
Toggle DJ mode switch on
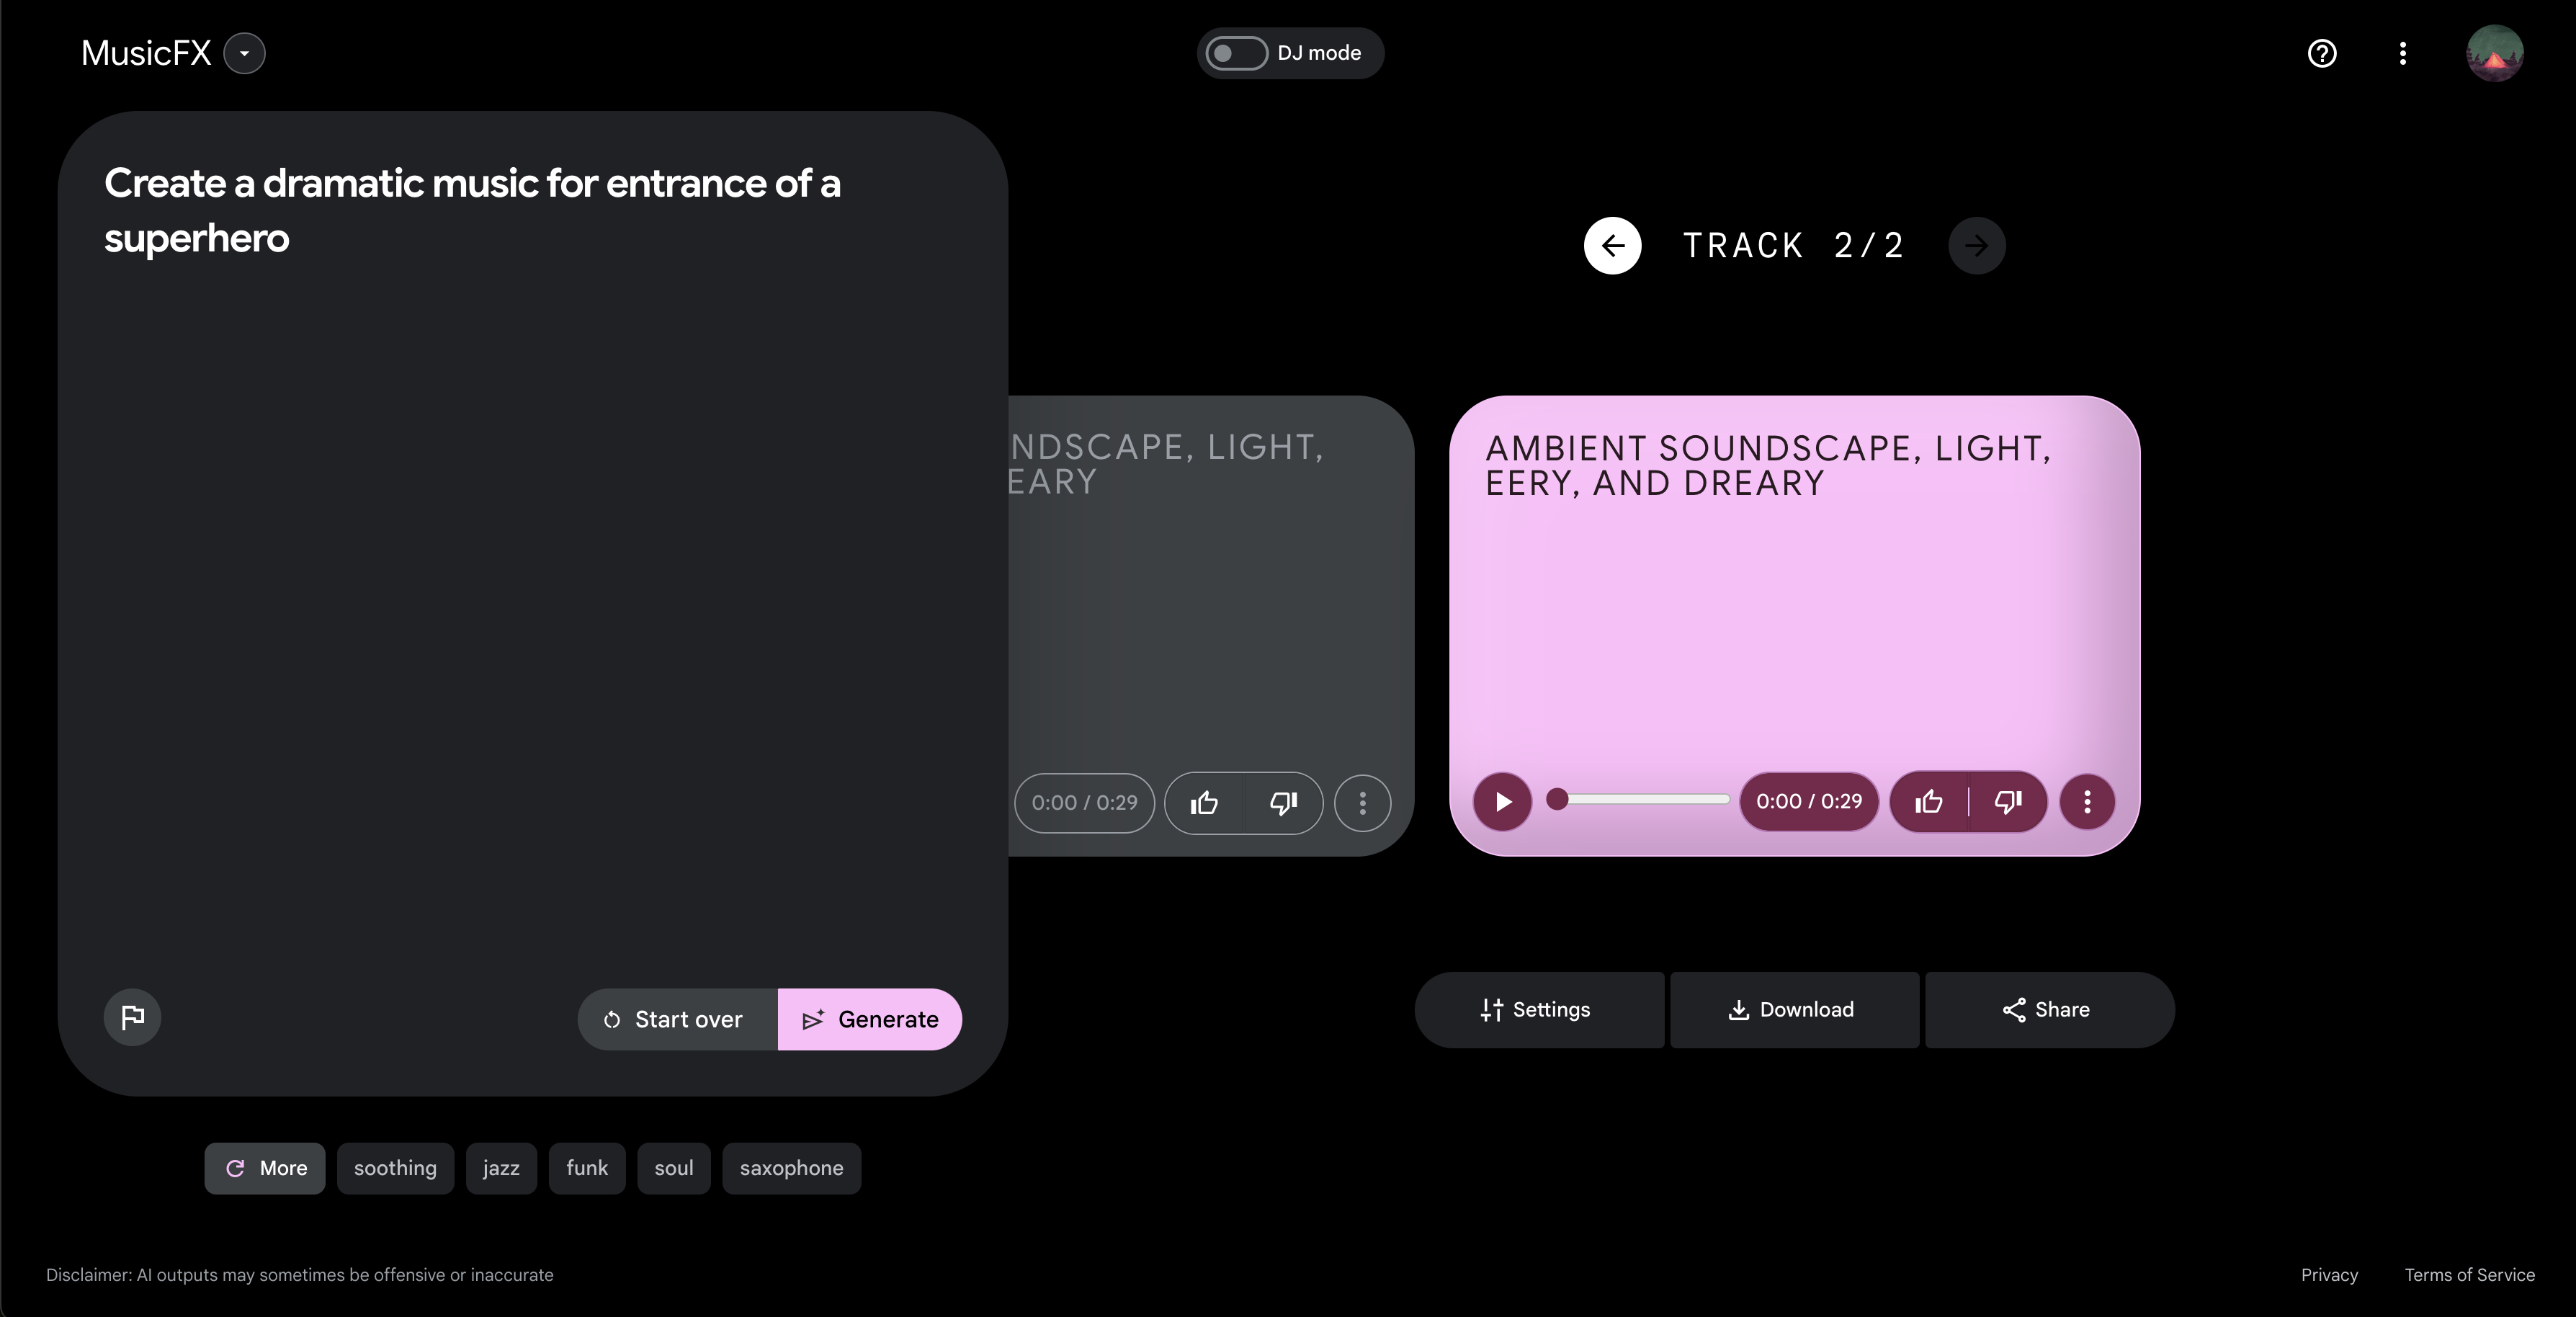(x=1236, y=53)
